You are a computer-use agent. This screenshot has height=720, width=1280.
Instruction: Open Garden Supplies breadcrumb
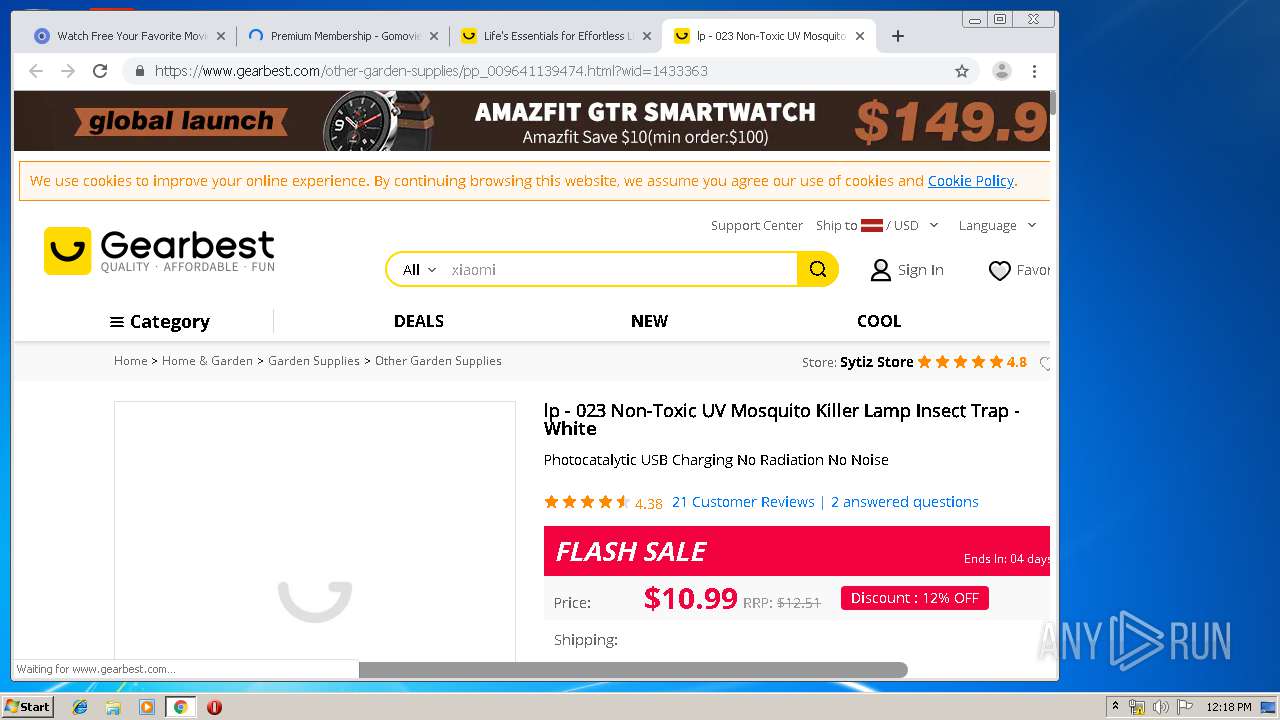tap(314, 361)
